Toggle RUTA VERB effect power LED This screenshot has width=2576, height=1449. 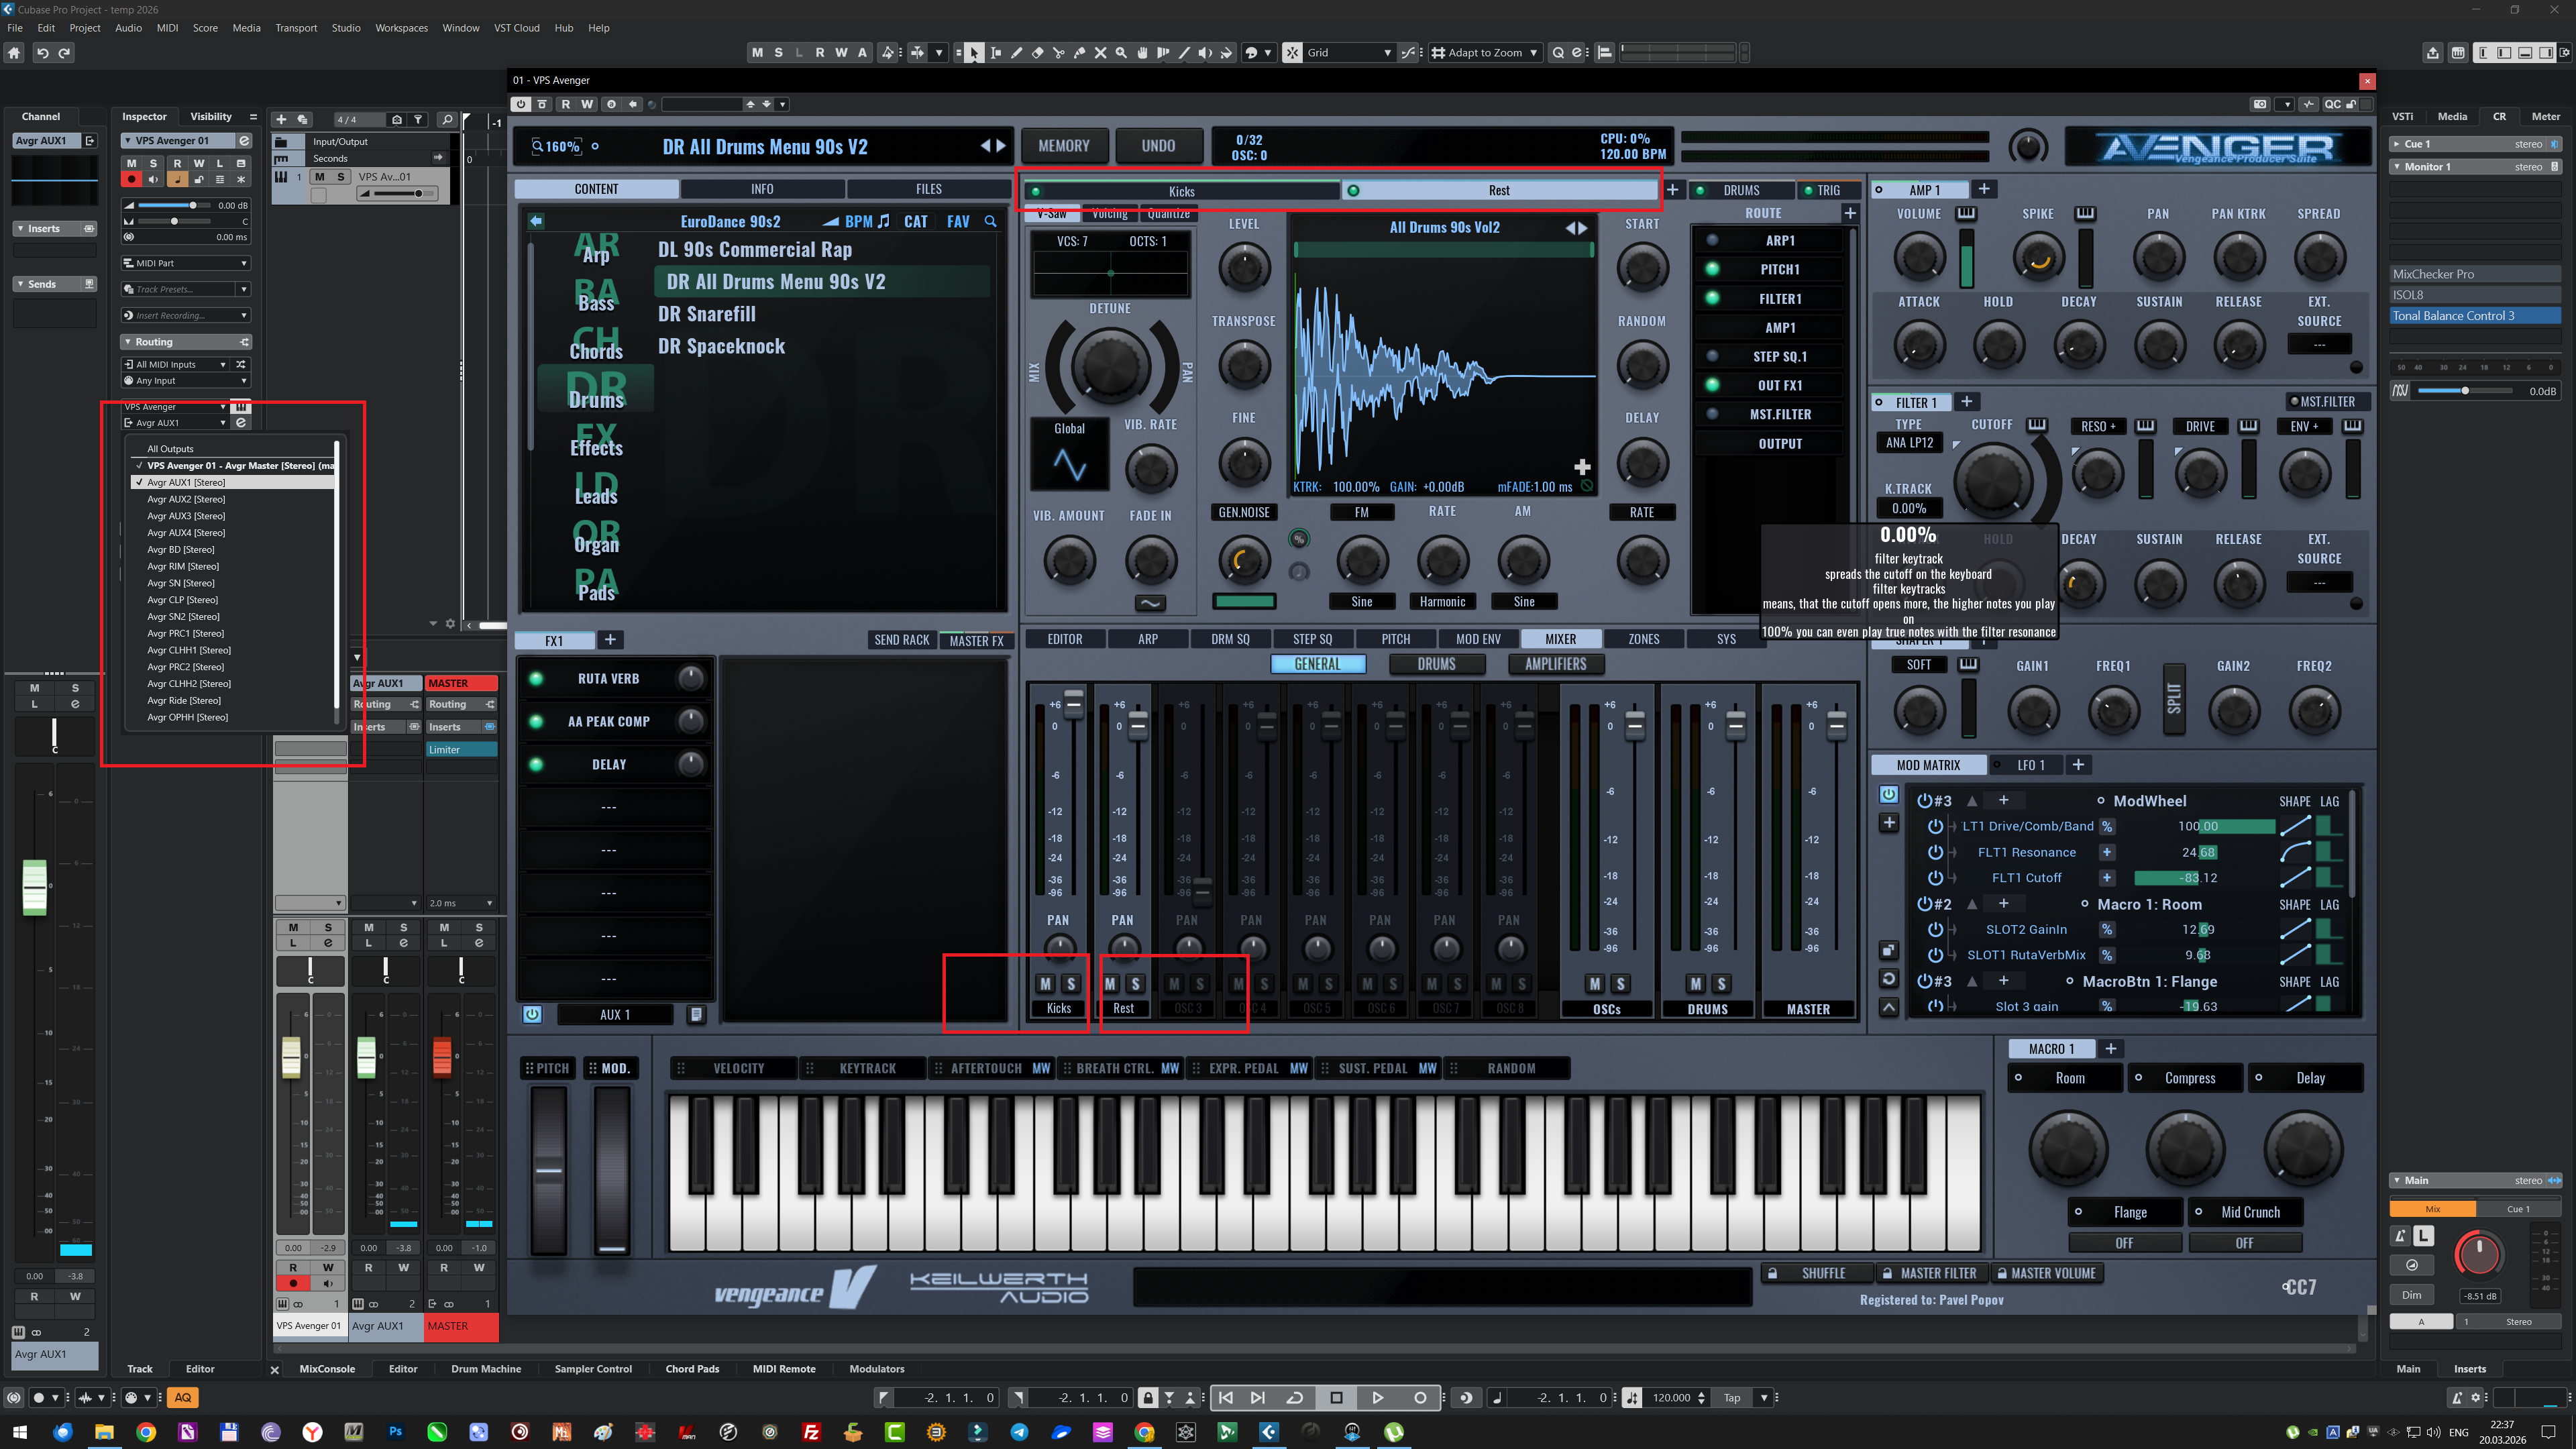(x=536, y=679)
